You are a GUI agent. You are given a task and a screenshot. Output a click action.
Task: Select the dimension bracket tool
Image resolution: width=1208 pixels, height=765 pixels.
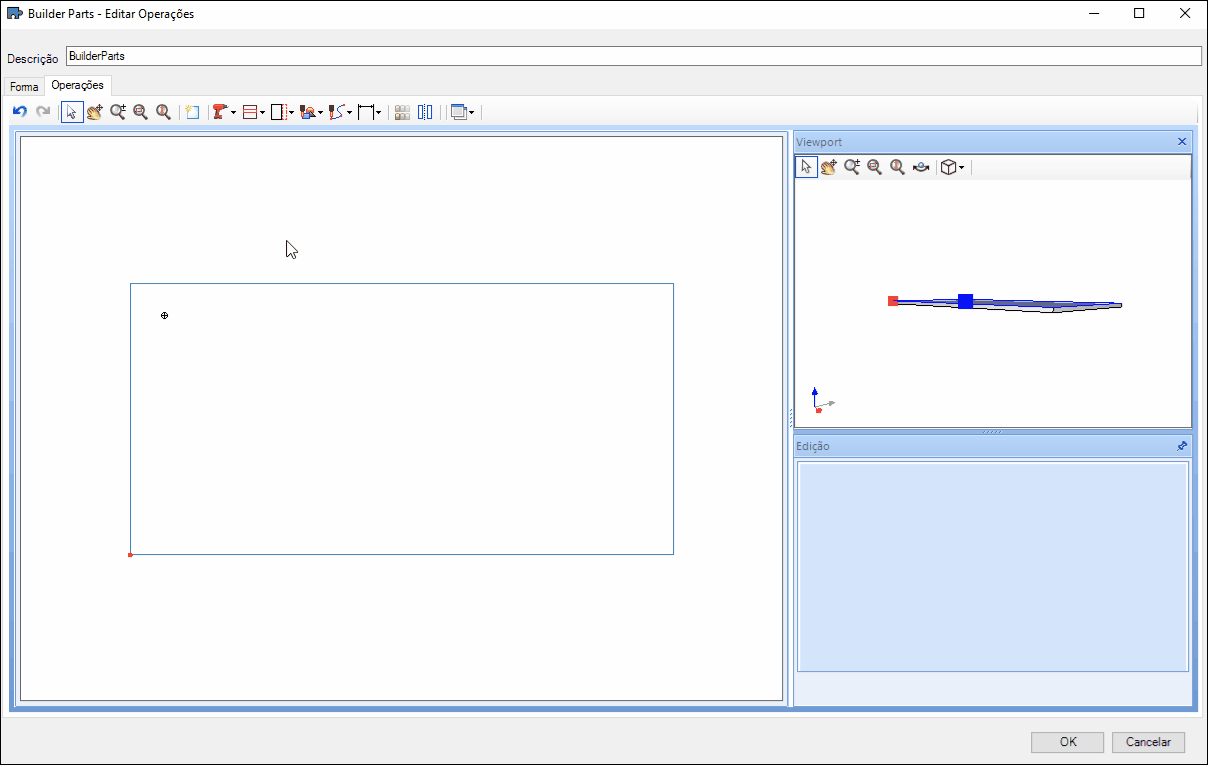(x=365, y=112)
